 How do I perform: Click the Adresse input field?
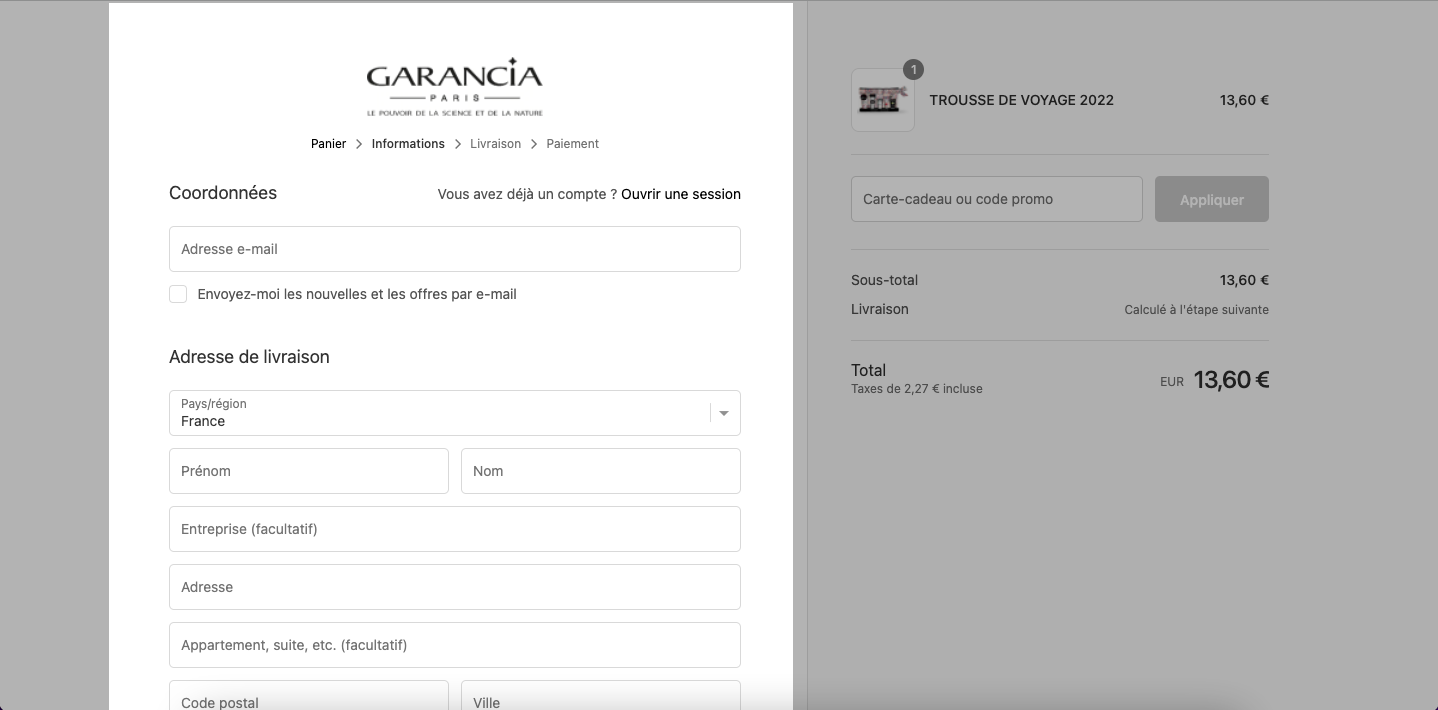[455, 587]
